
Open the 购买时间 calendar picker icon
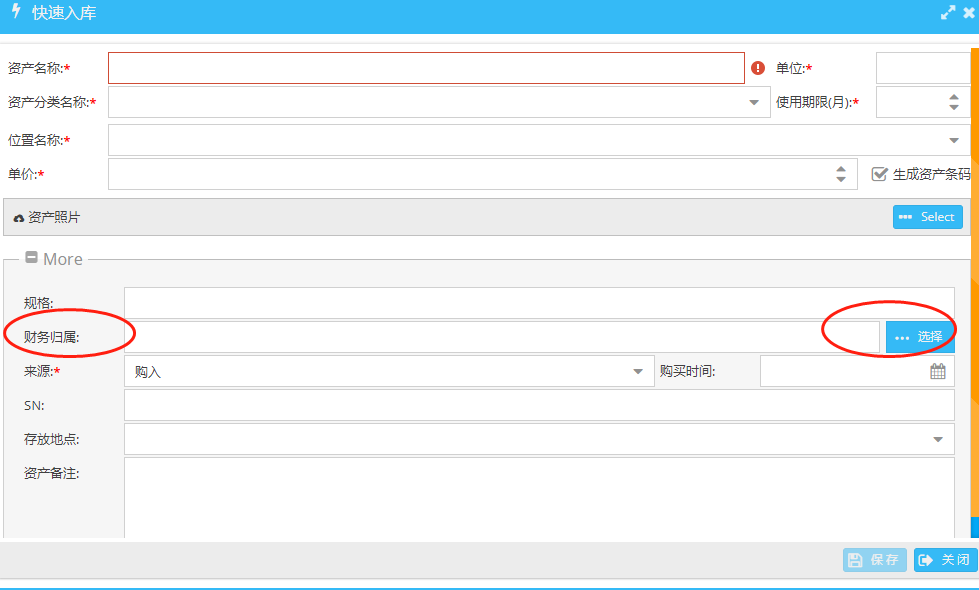coord(938,371)
